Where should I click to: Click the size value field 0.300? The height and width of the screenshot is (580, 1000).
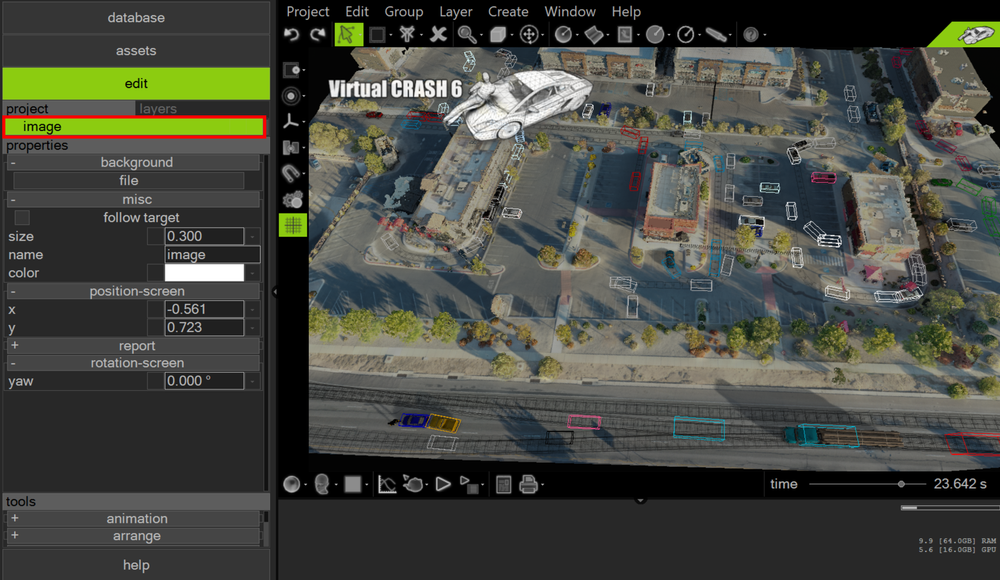coord(204,236)
